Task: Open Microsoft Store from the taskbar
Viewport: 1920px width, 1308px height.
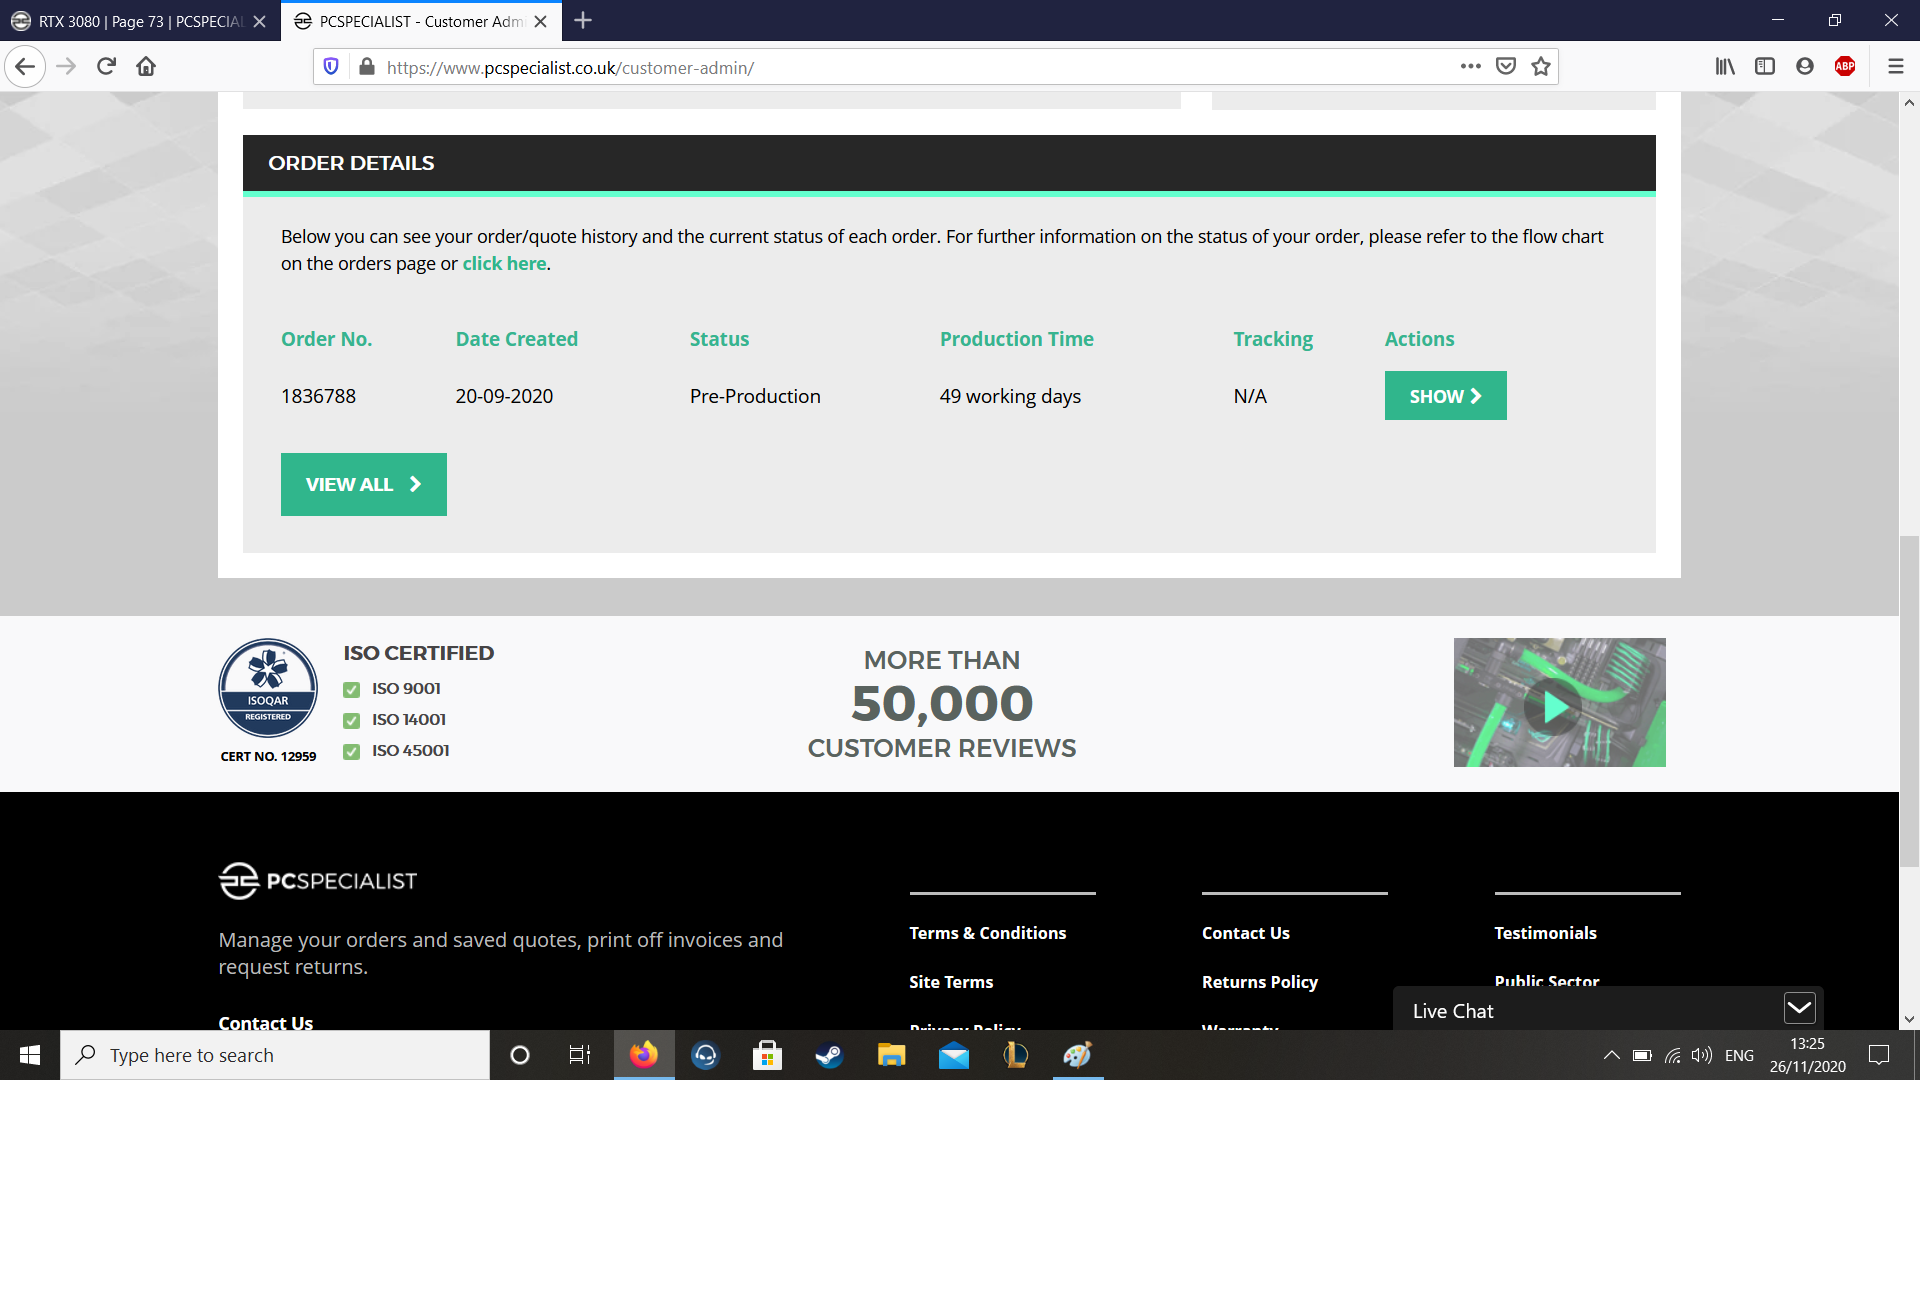Action: tap(767, 1055)
